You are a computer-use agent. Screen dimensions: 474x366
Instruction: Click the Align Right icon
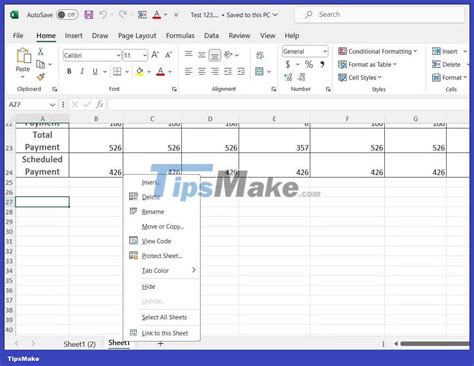[x=215, y=71]
